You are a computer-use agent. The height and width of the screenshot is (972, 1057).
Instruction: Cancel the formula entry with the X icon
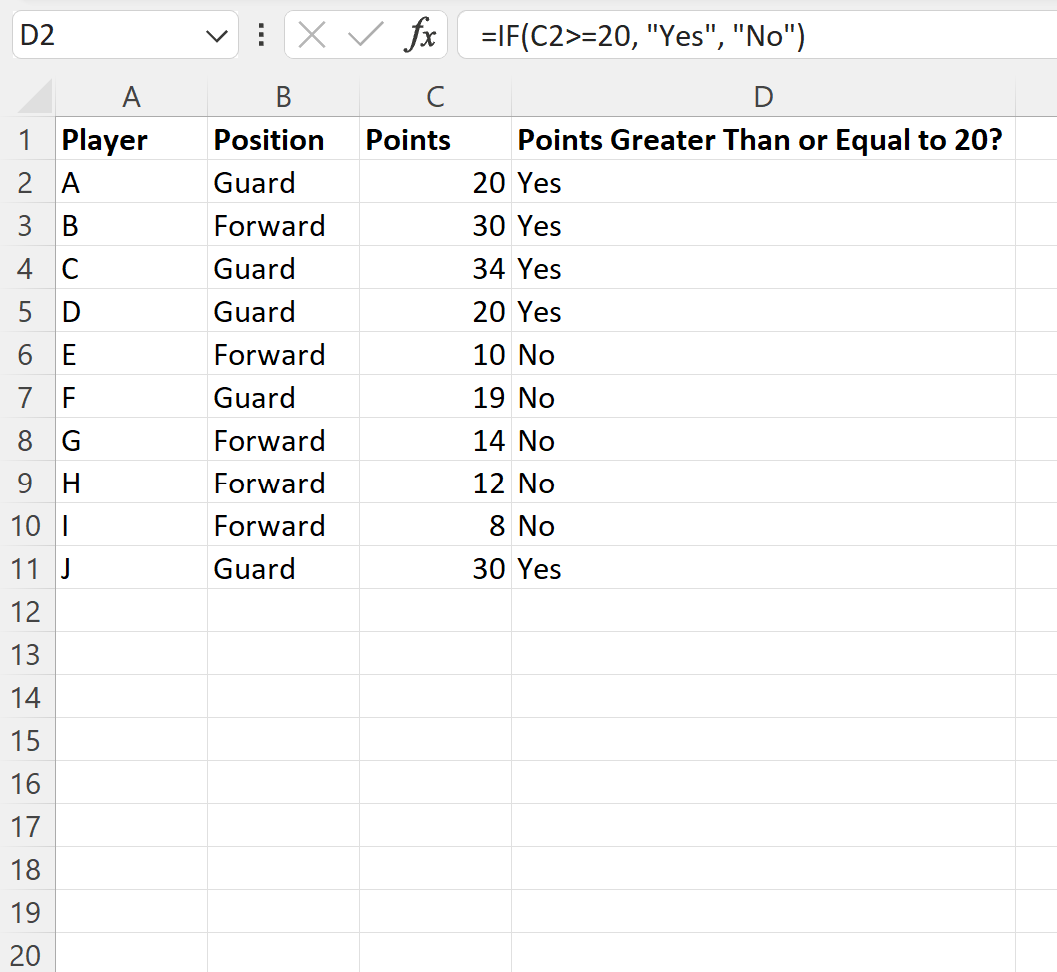click(313, 35)
